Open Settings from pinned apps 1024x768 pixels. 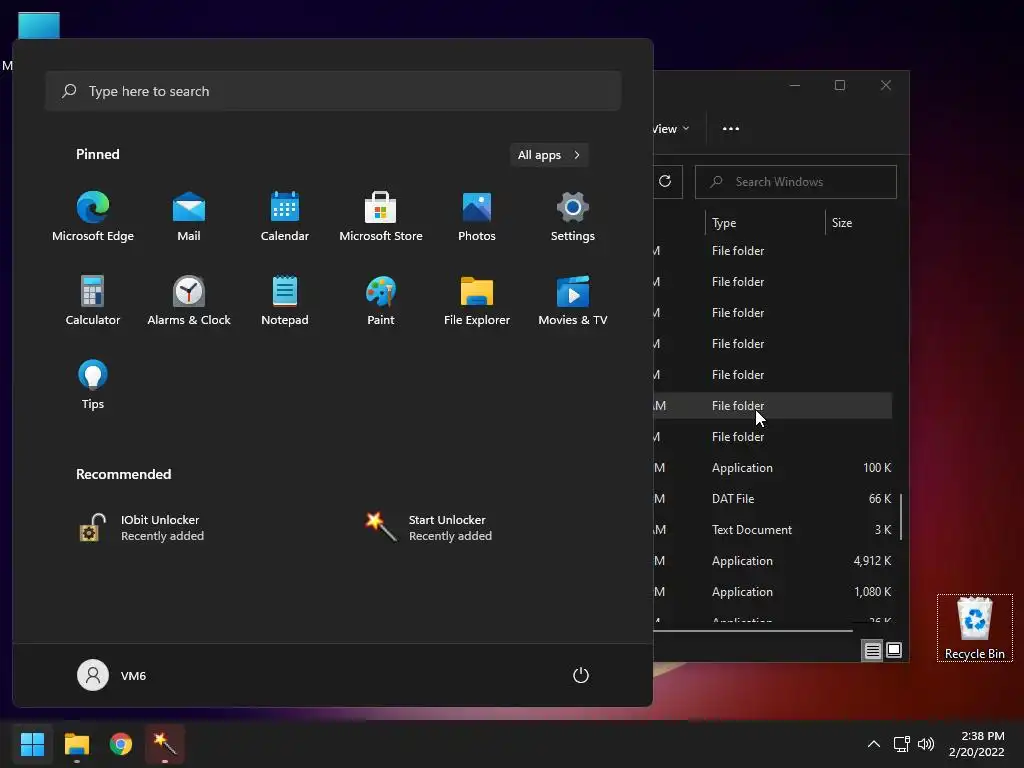573,217
